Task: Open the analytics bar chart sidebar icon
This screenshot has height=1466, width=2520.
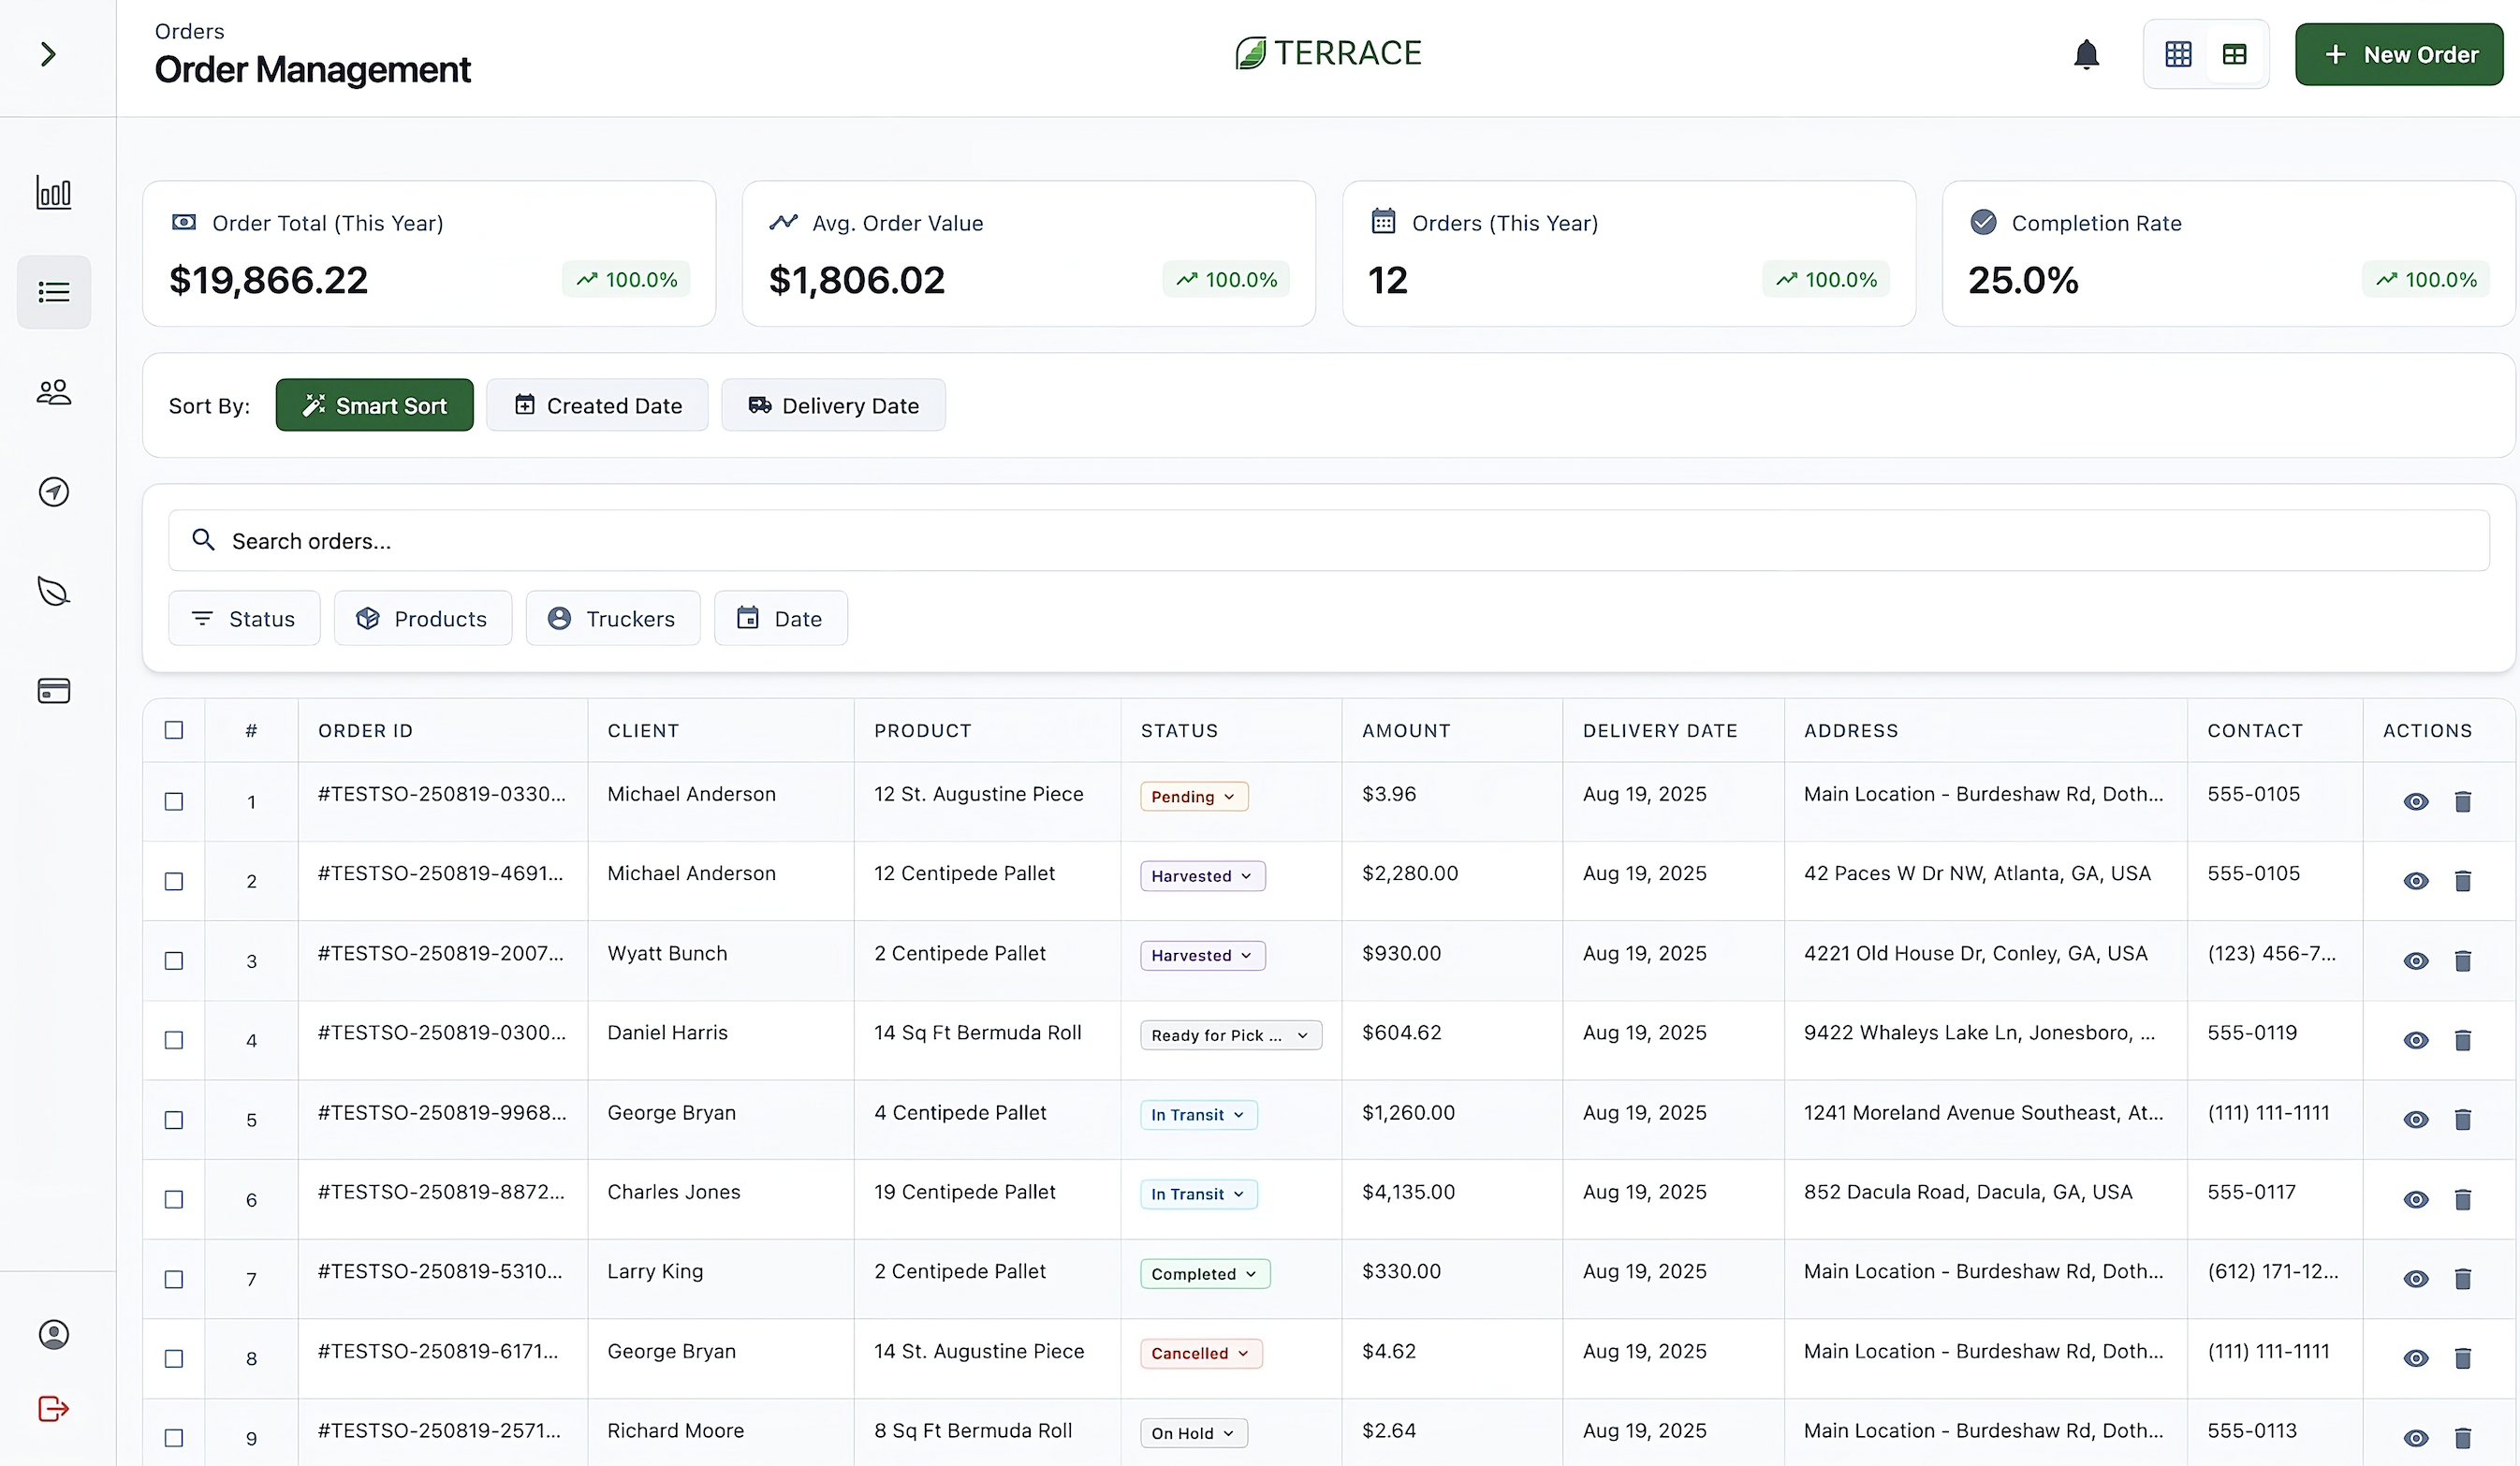Action: (x=54, y=192)
